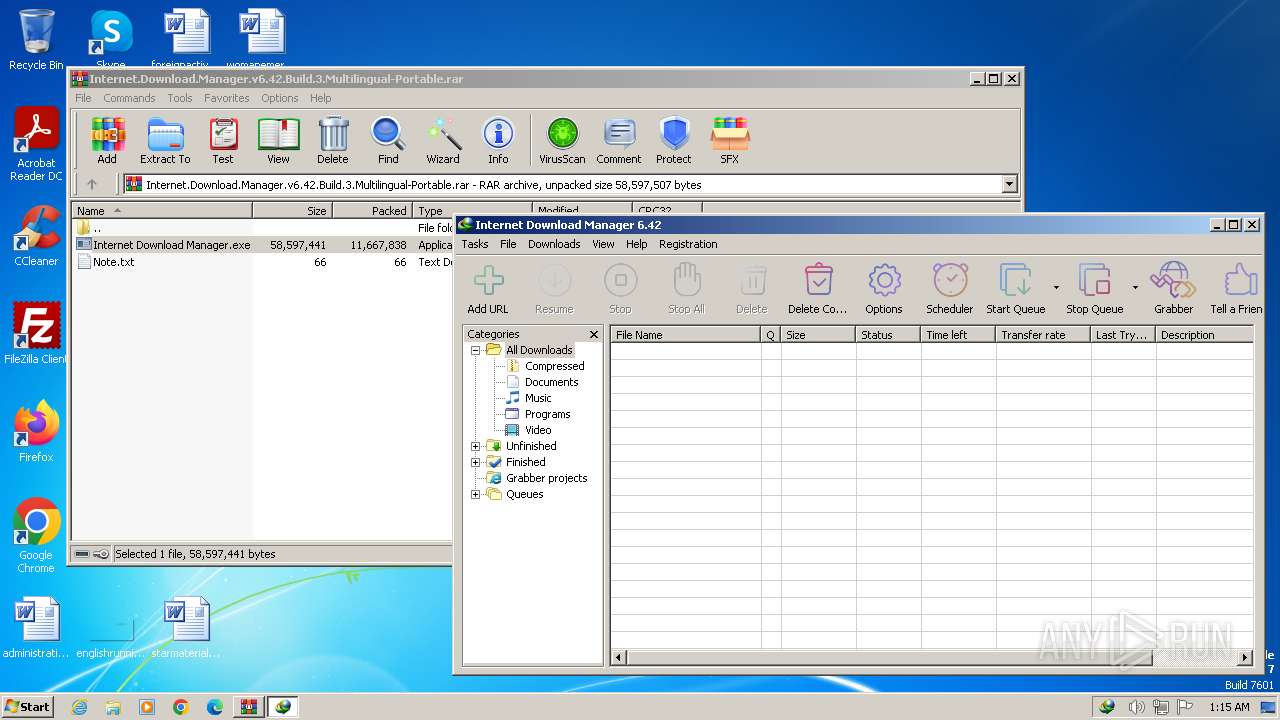Select Internet Download Manager.exe in archive
The height and width of the screenshot is (720, 1280).
(x=171, y=244)
